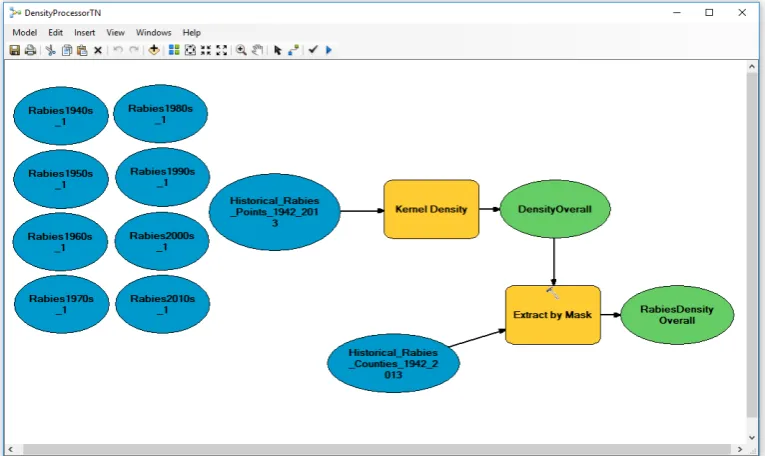
Task: Click the vertical scrollbar thumb
Action: (x=752, y=245)
